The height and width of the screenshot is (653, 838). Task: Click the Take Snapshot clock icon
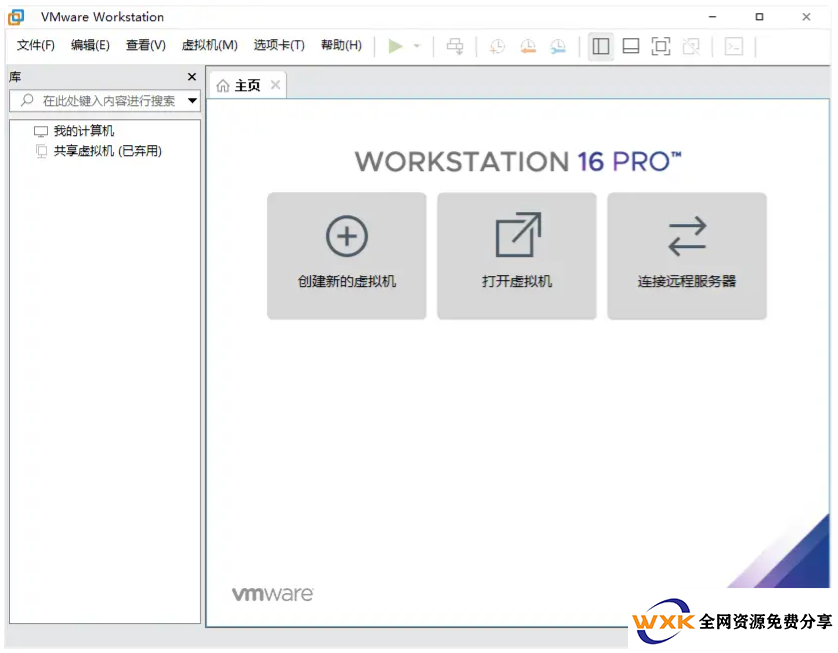click(x=498, y=46)
